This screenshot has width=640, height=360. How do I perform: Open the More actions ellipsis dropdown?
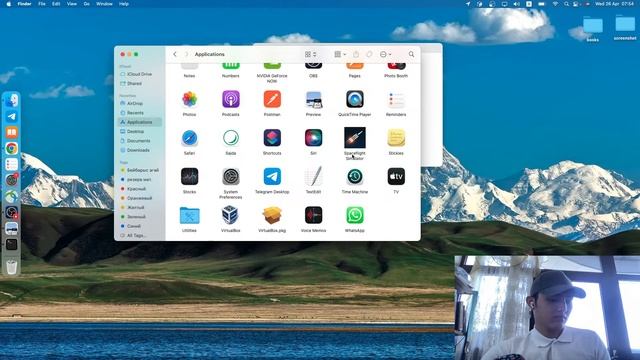385,54
